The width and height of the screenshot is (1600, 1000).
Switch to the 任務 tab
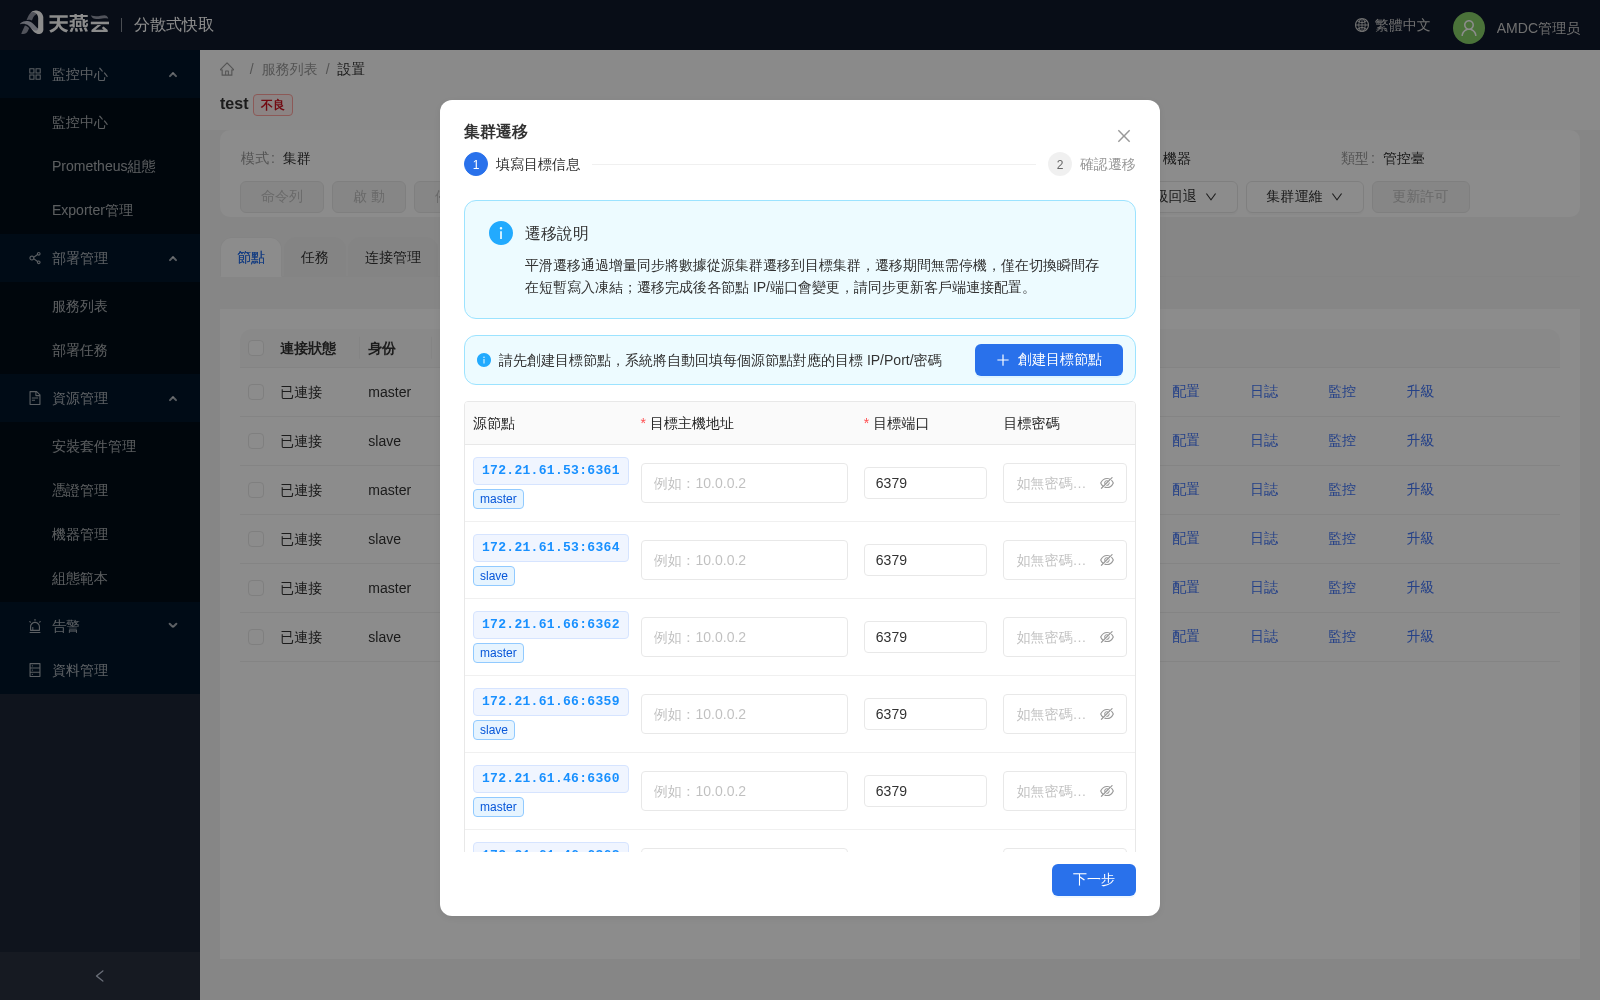(315, 258)
